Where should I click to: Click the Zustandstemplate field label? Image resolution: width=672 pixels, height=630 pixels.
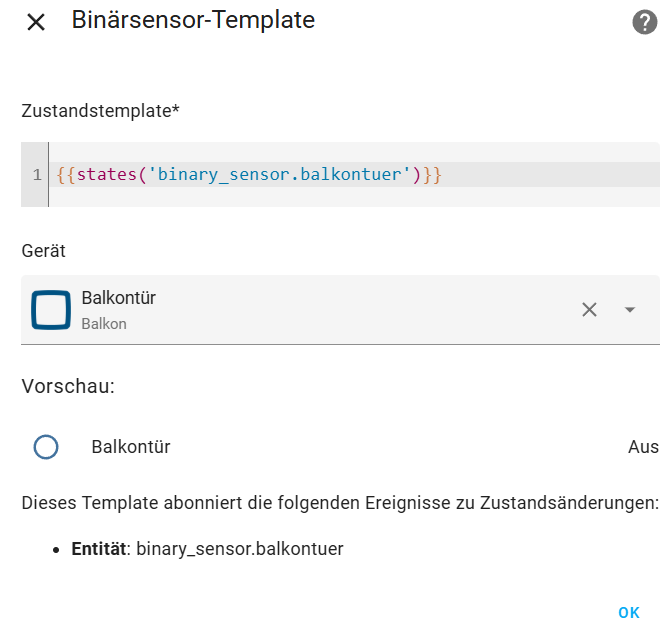coord(100,111)
